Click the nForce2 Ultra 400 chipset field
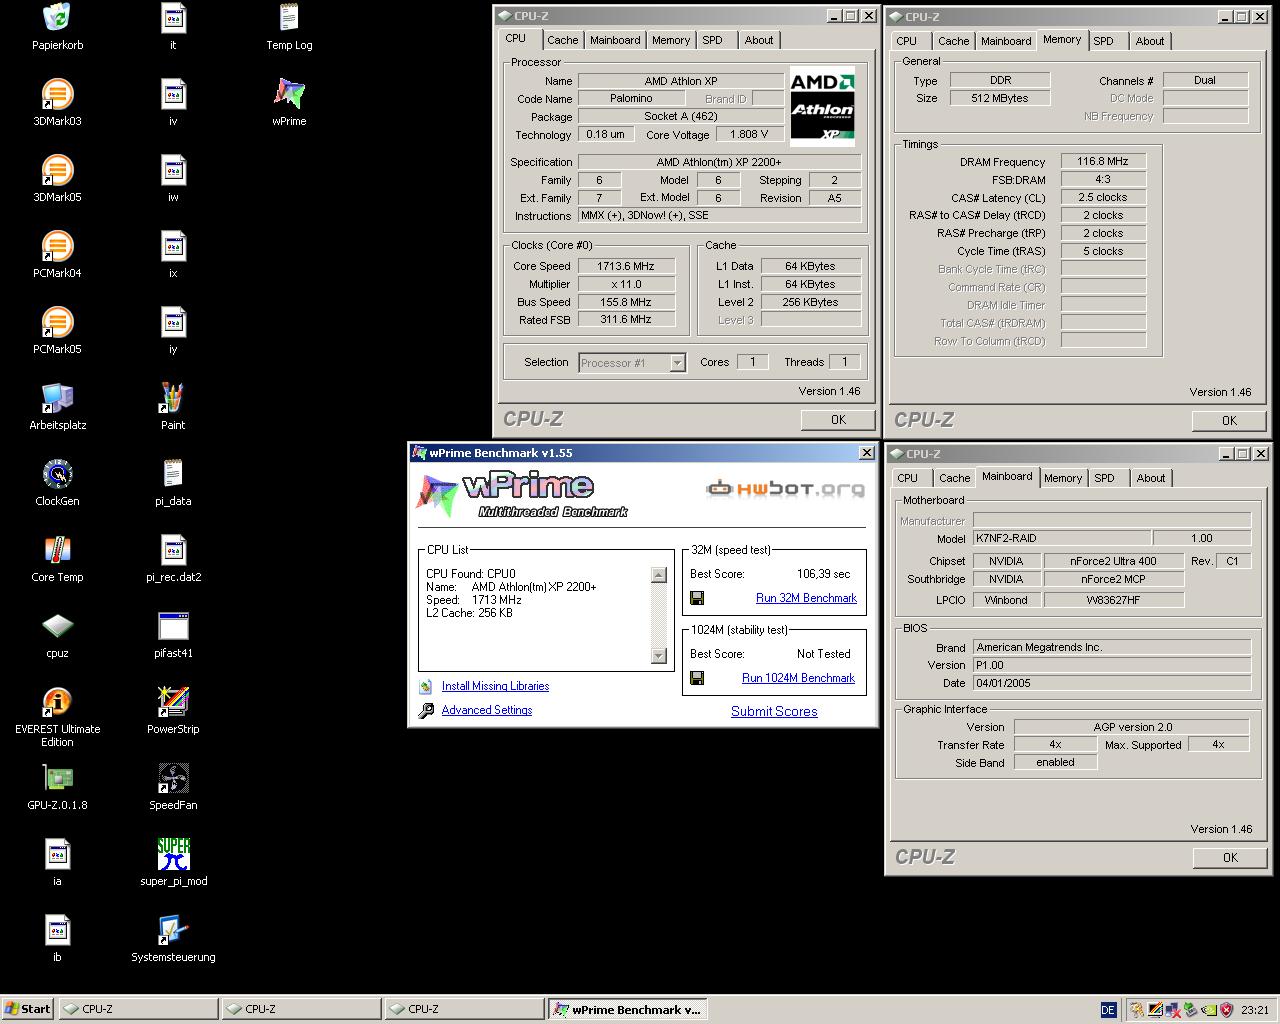Image resolution: width=1280 pixels, height=1024 pixels. click(1113, 561)
